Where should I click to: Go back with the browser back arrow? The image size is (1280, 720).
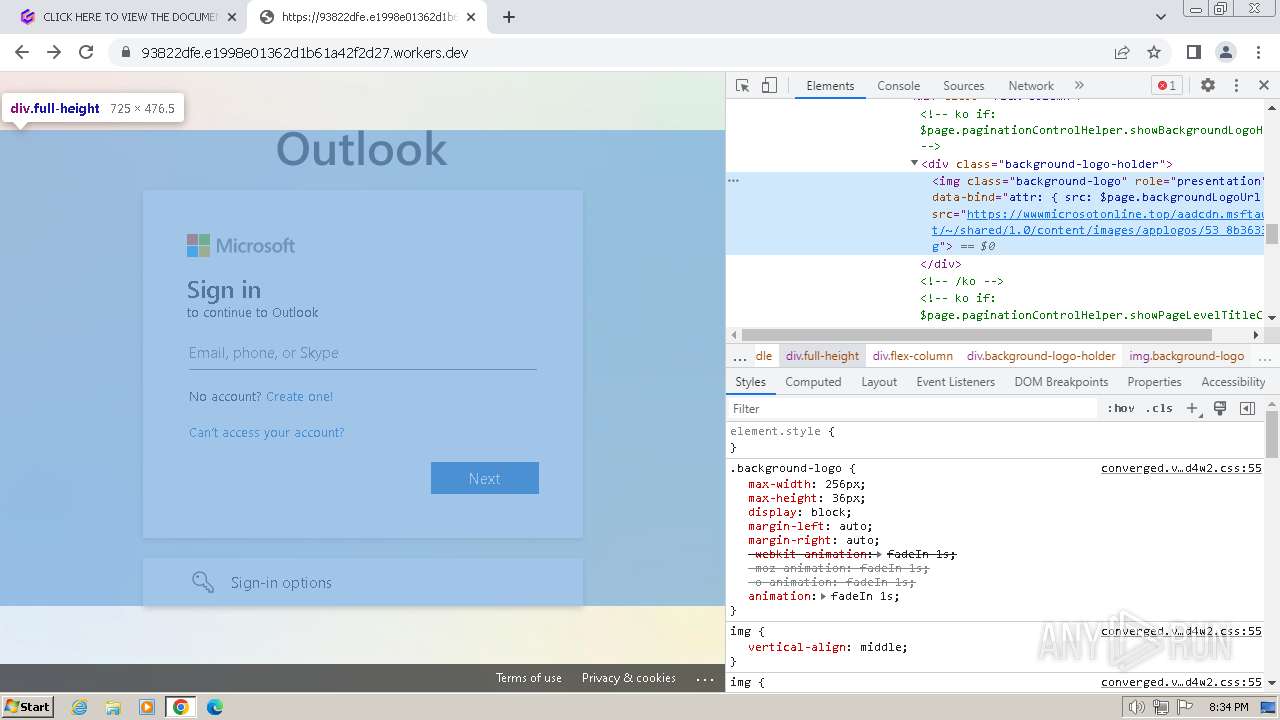click(22, 52)
